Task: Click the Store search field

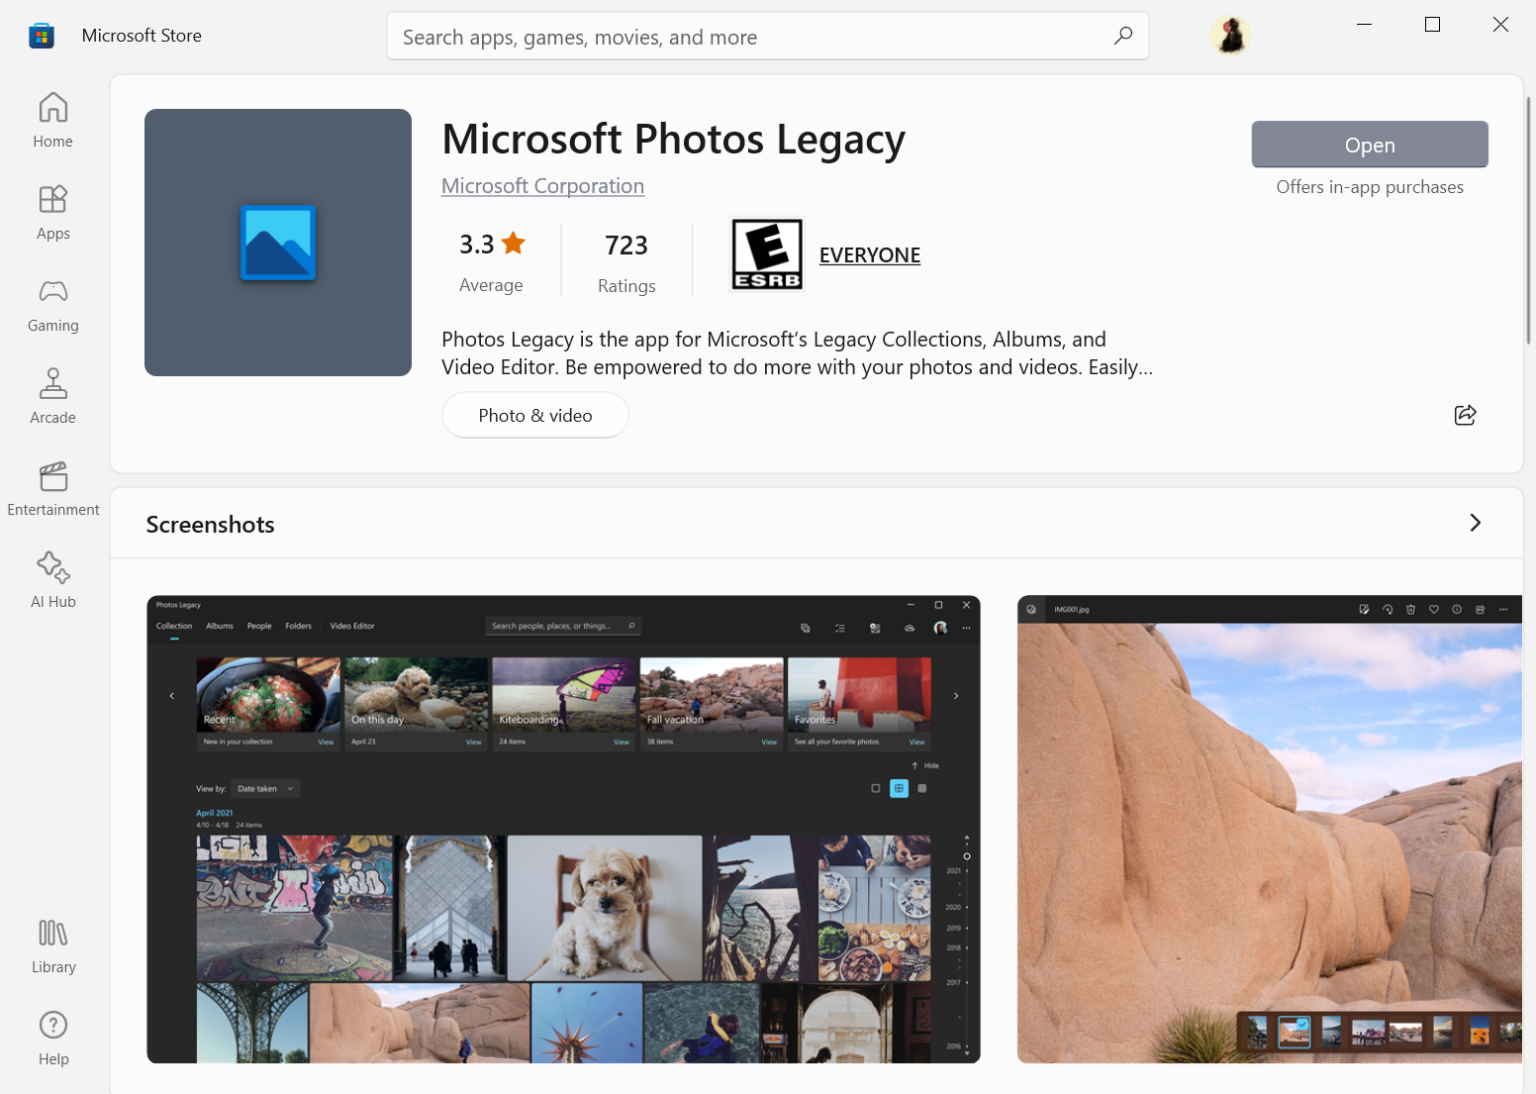Action: point(767,36)
